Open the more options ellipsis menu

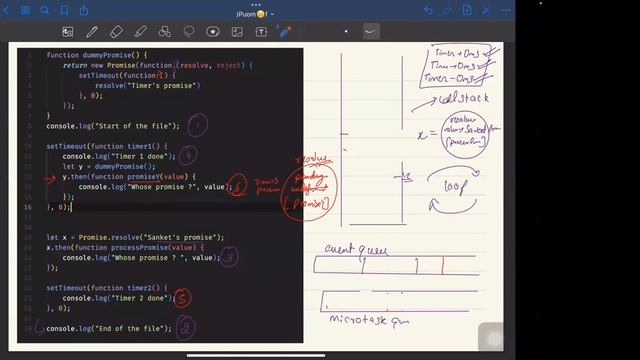pos(506,11)
